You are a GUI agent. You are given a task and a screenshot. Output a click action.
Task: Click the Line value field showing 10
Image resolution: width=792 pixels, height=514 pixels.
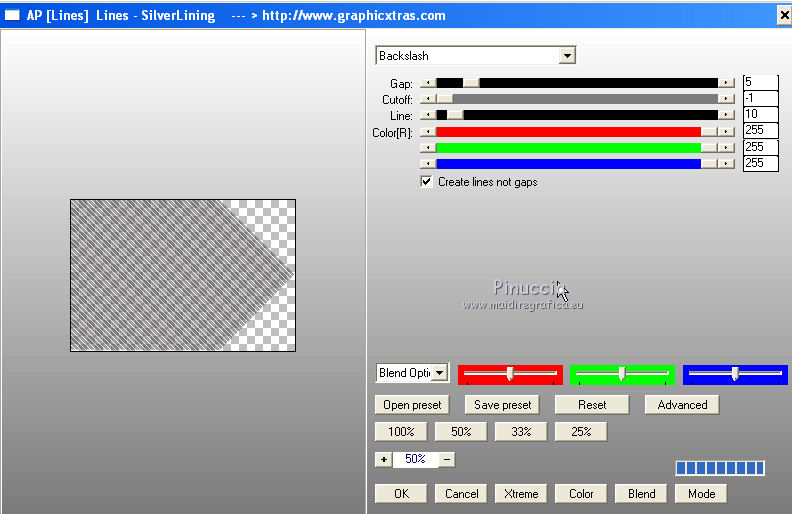click(760, 114)
